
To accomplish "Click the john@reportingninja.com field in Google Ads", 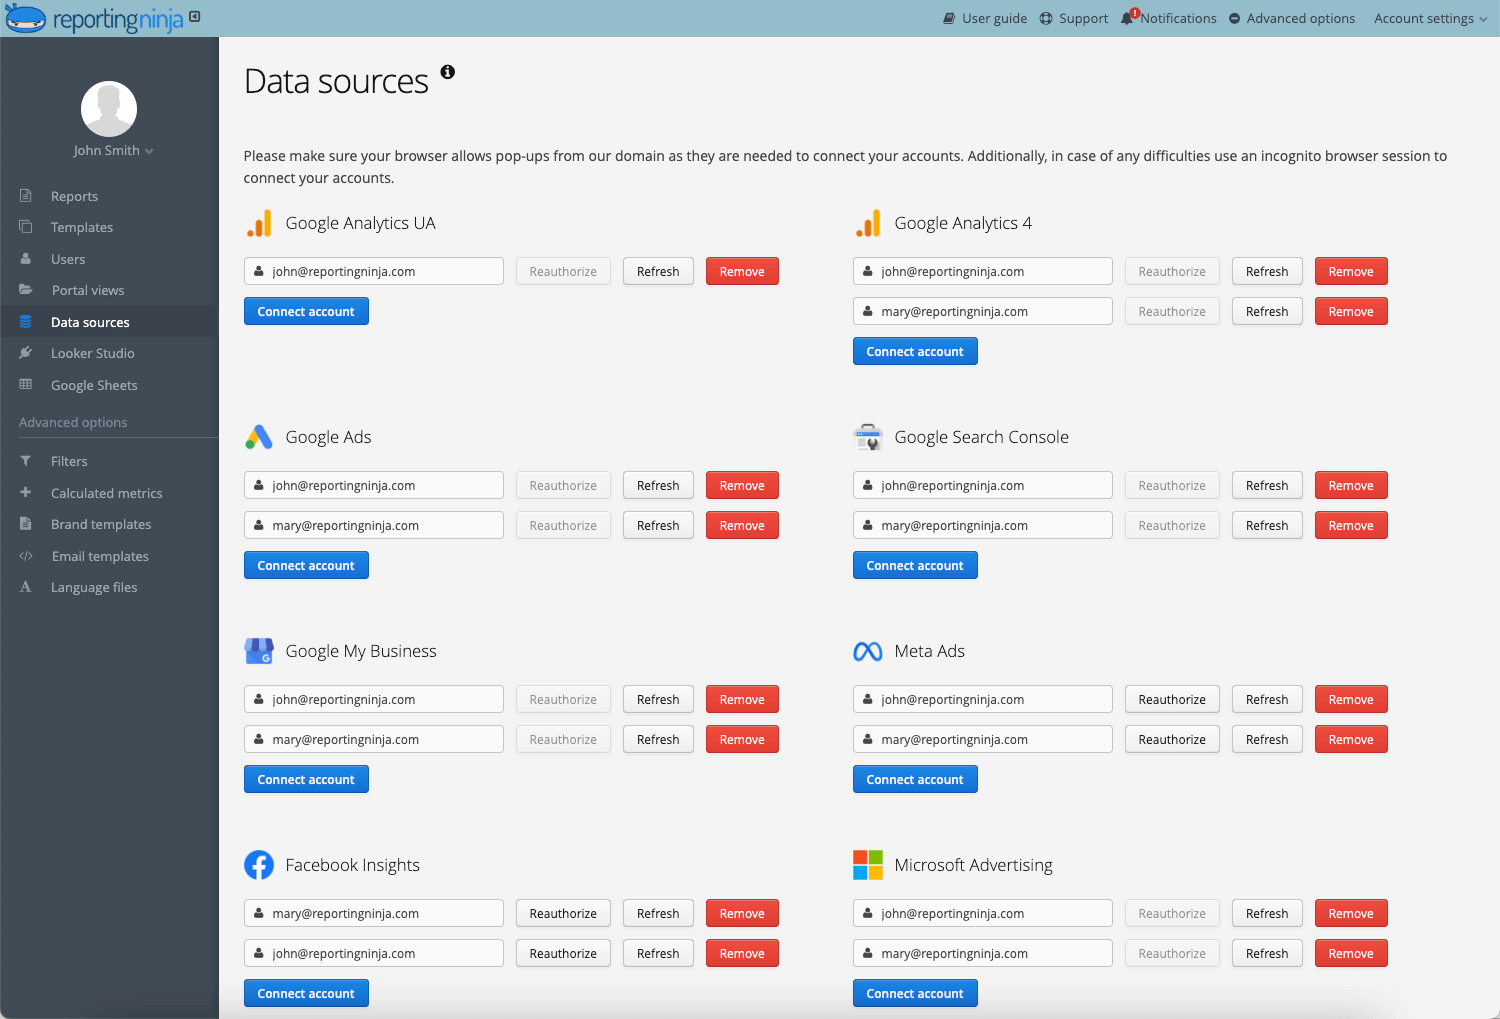I will (374, 485).
